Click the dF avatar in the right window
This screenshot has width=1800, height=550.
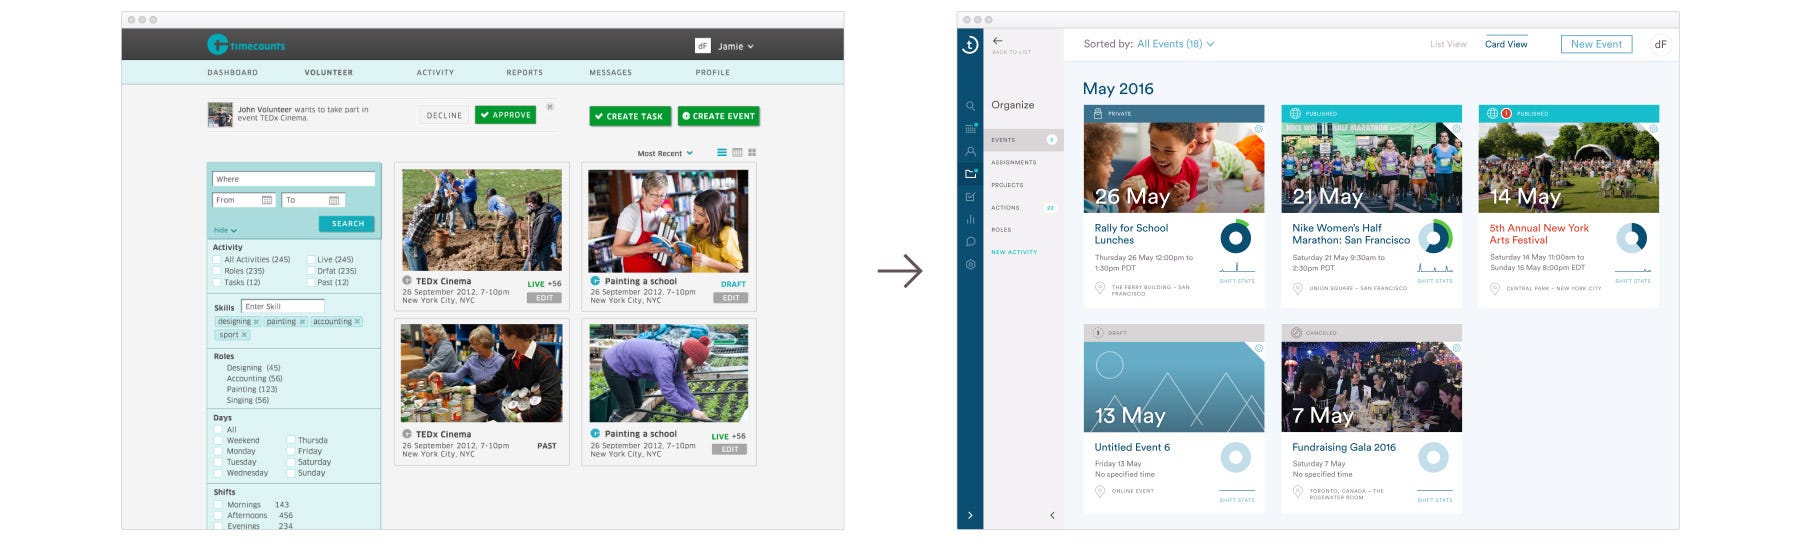[1660, 44]
